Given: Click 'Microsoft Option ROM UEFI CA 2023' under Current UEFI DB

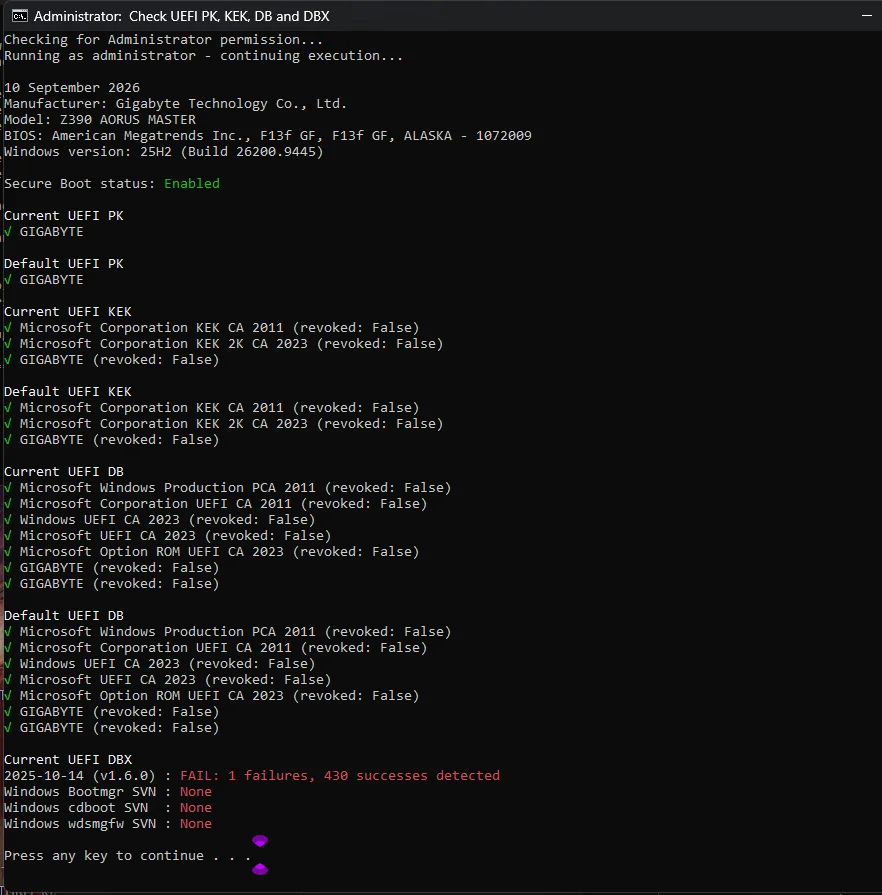Looking at the screenshot, I should point(152,551).
